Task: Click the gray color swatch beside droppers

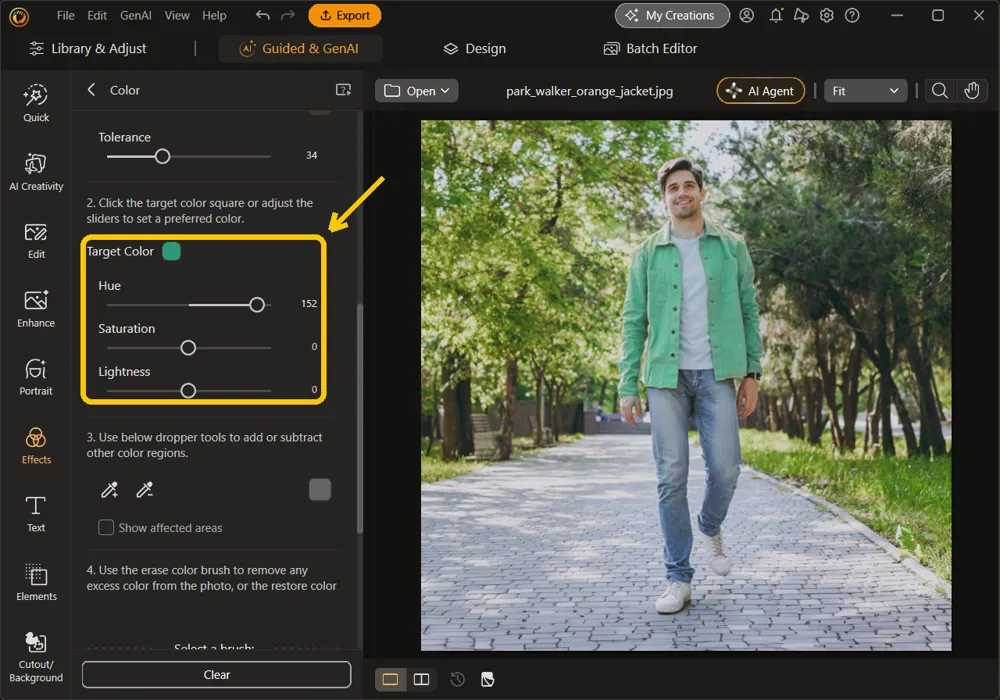Action: tap(320, 490)
